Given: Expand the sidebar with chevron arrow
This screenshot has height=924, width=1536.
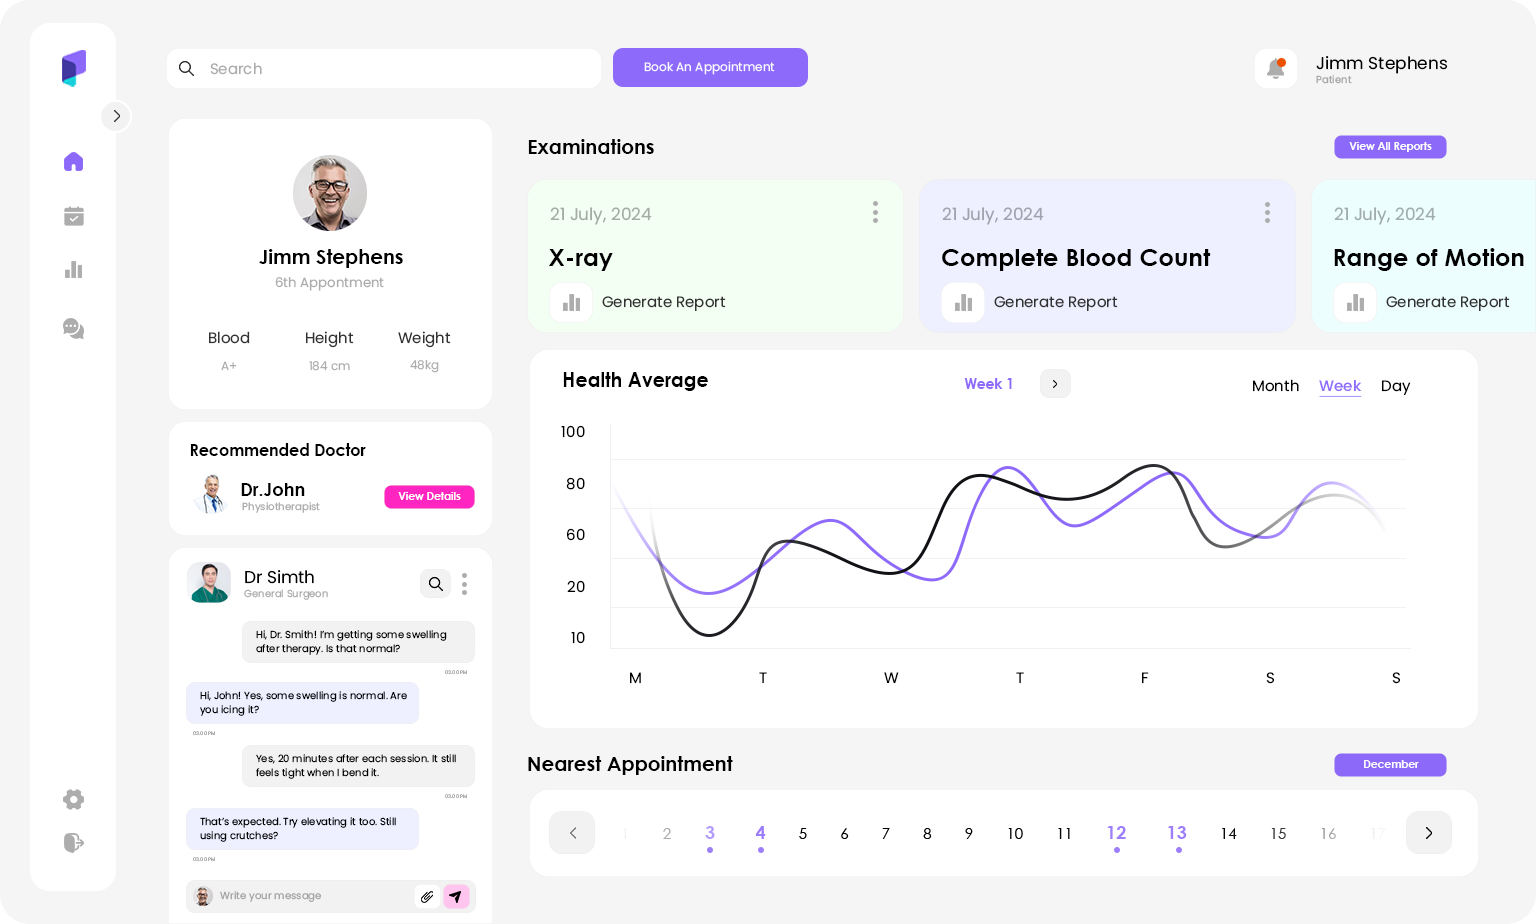Looking at the screenshot, I should tap(116, 116).
